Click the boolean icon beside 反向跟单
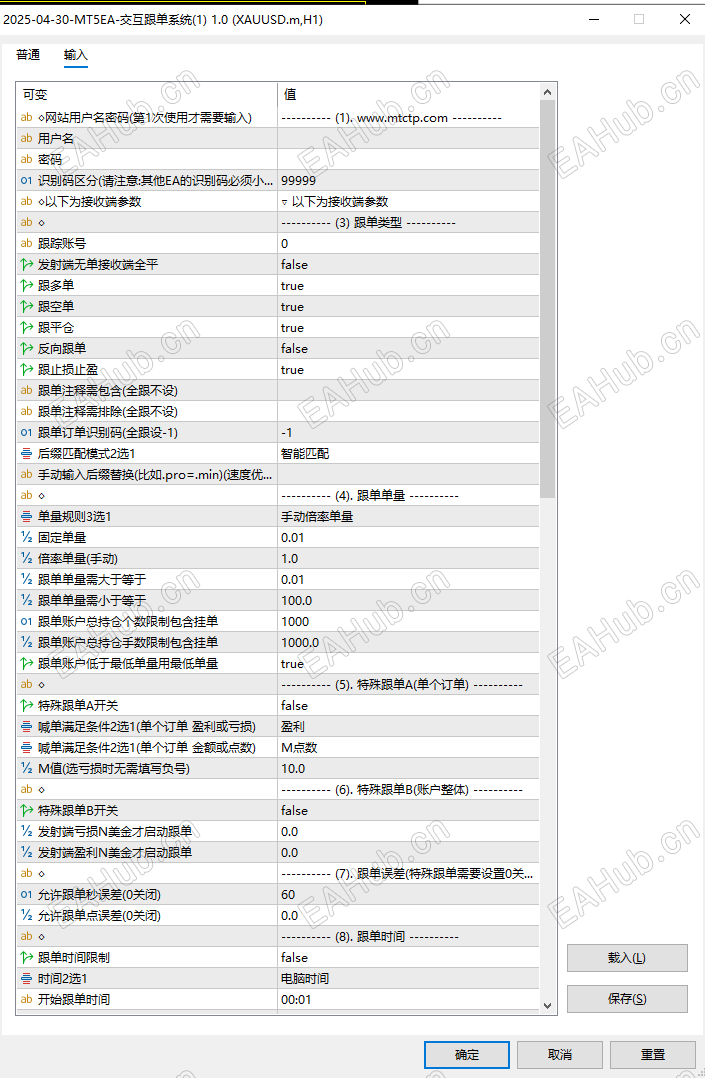Image resolution: width=705 pixels, height=1078 pixels. [26, 348]
